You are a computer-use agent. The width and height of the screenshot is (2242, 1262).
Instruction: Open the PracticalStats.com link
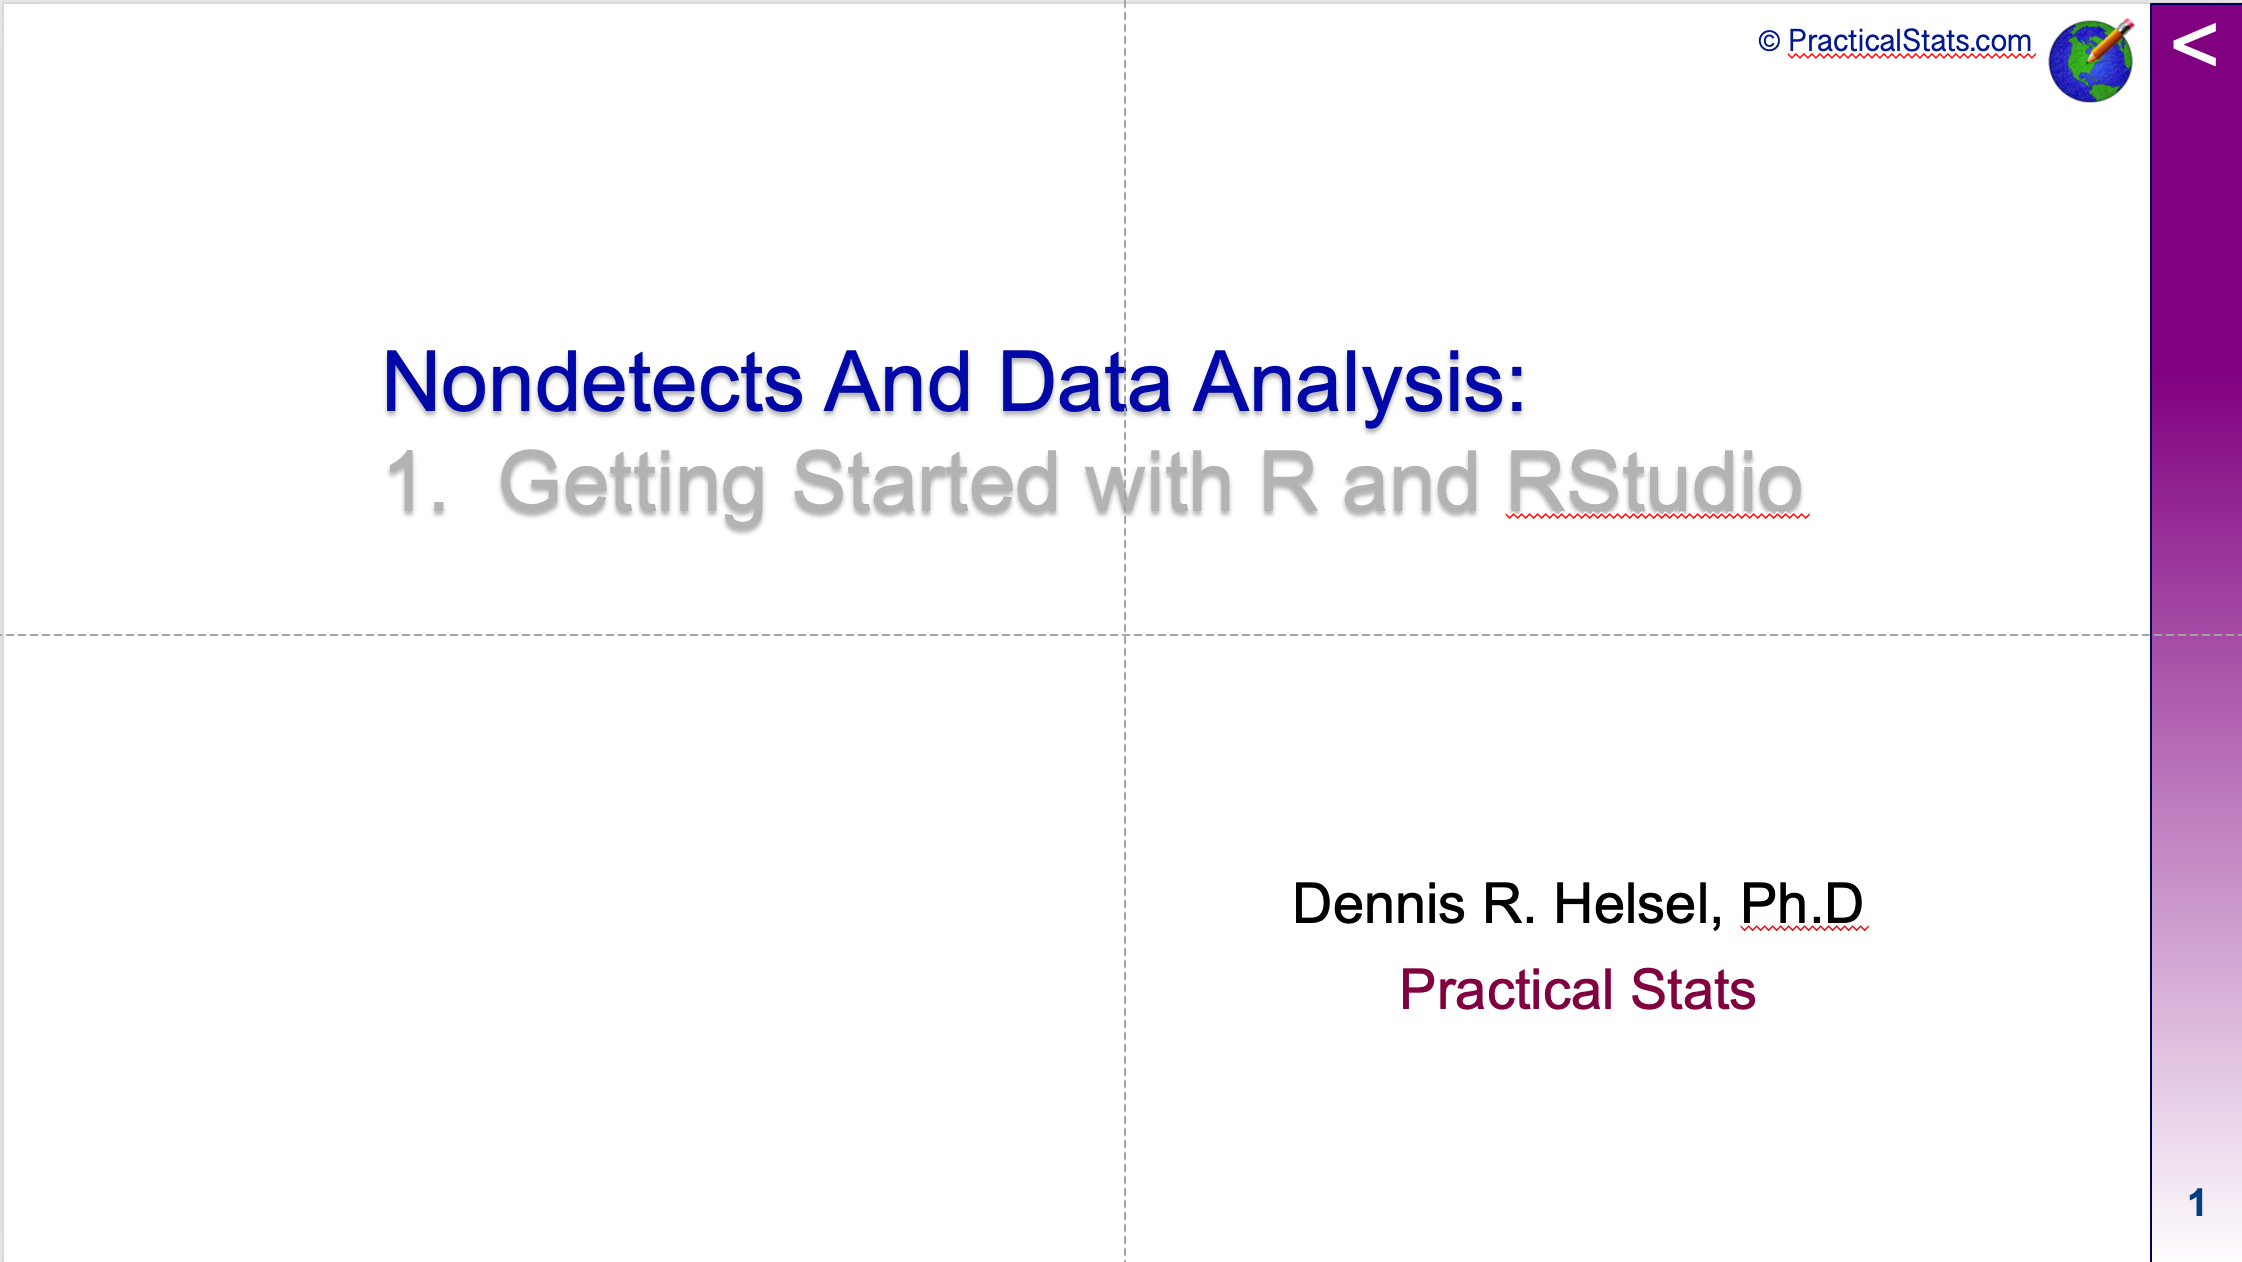coord(1908,41)
